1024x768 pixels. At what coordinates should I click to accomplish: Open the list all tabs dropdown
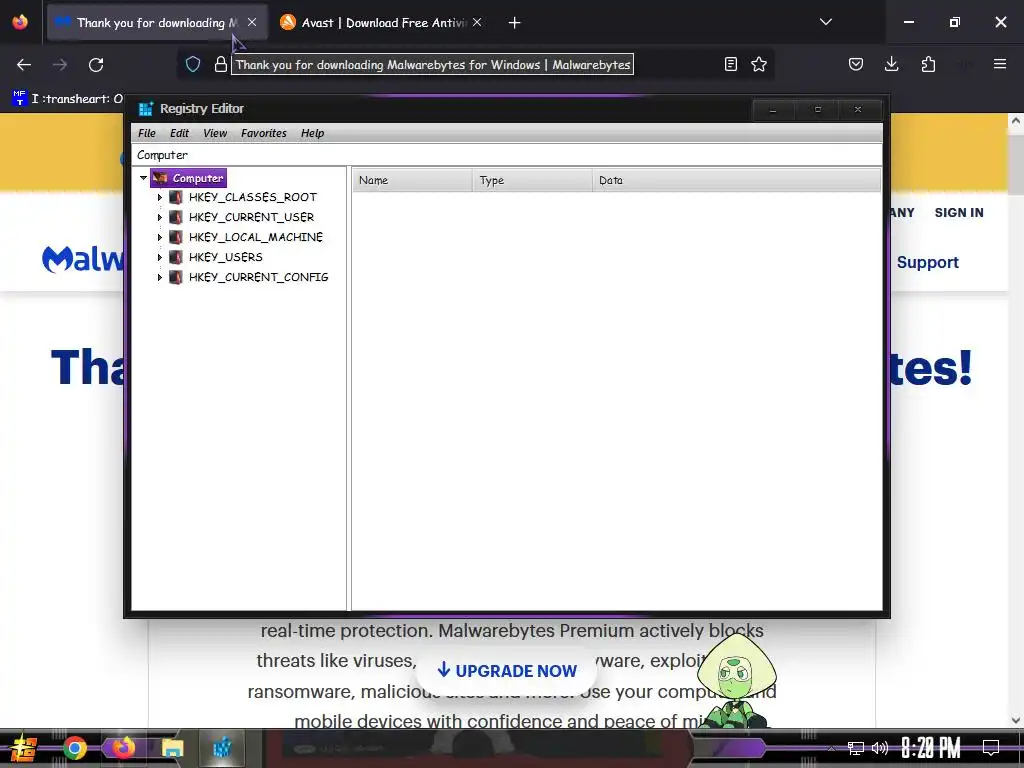[x=825, y=22]
